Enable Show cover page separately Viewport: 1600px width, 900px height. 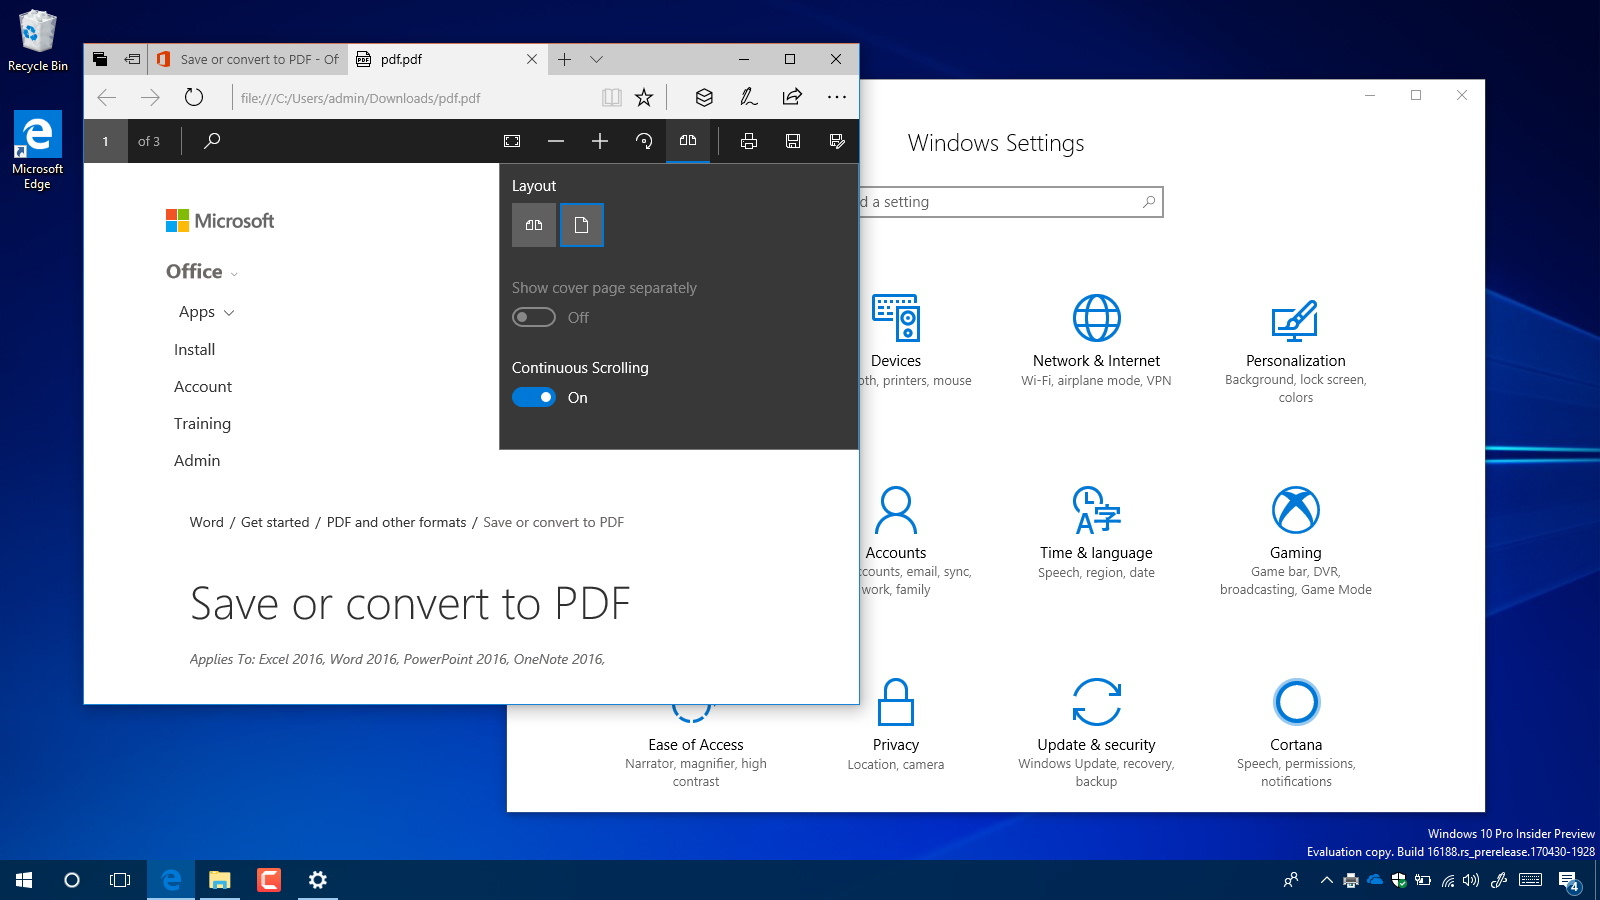(x=533, y=317)
